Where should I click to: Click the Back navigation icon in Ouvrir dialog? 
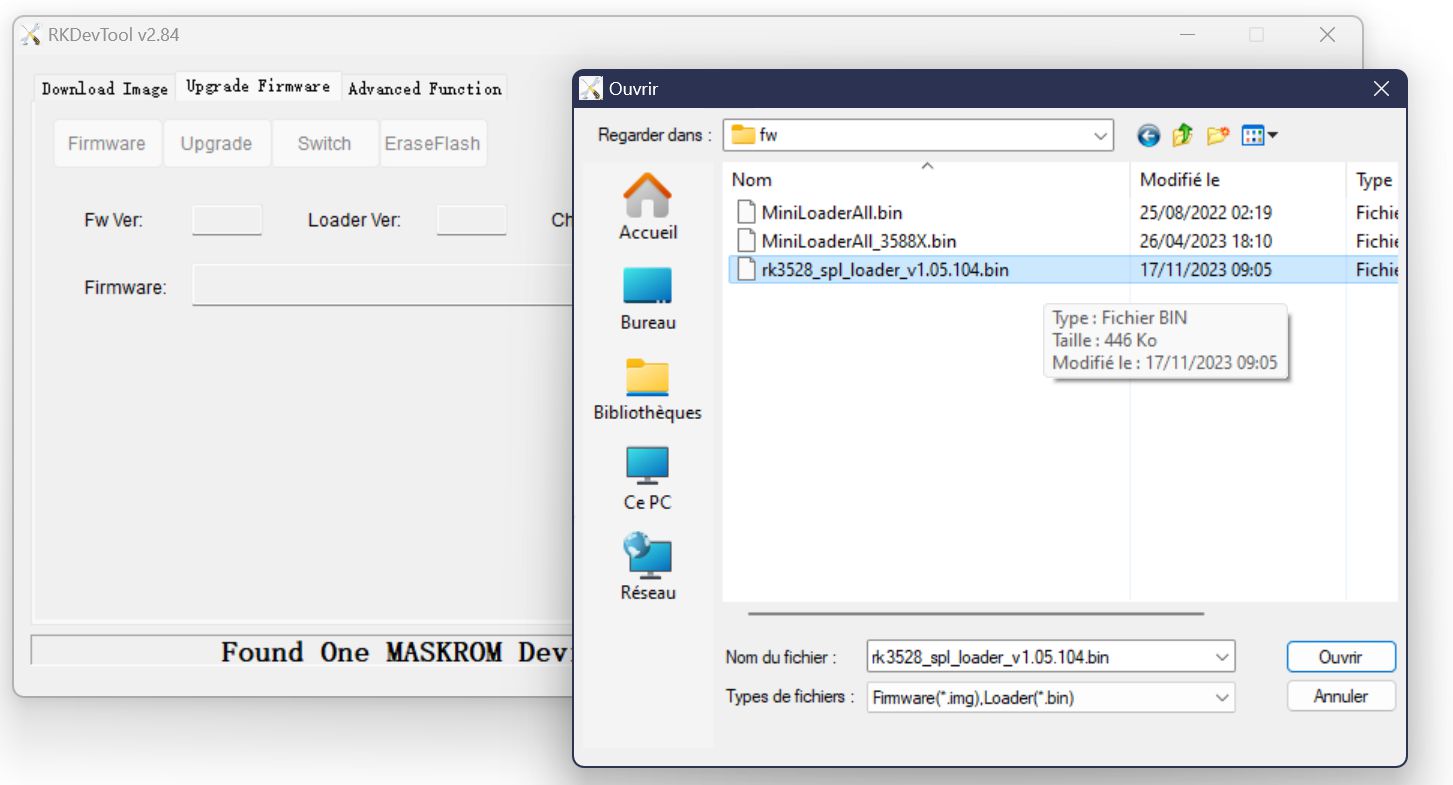point(1149,135)
